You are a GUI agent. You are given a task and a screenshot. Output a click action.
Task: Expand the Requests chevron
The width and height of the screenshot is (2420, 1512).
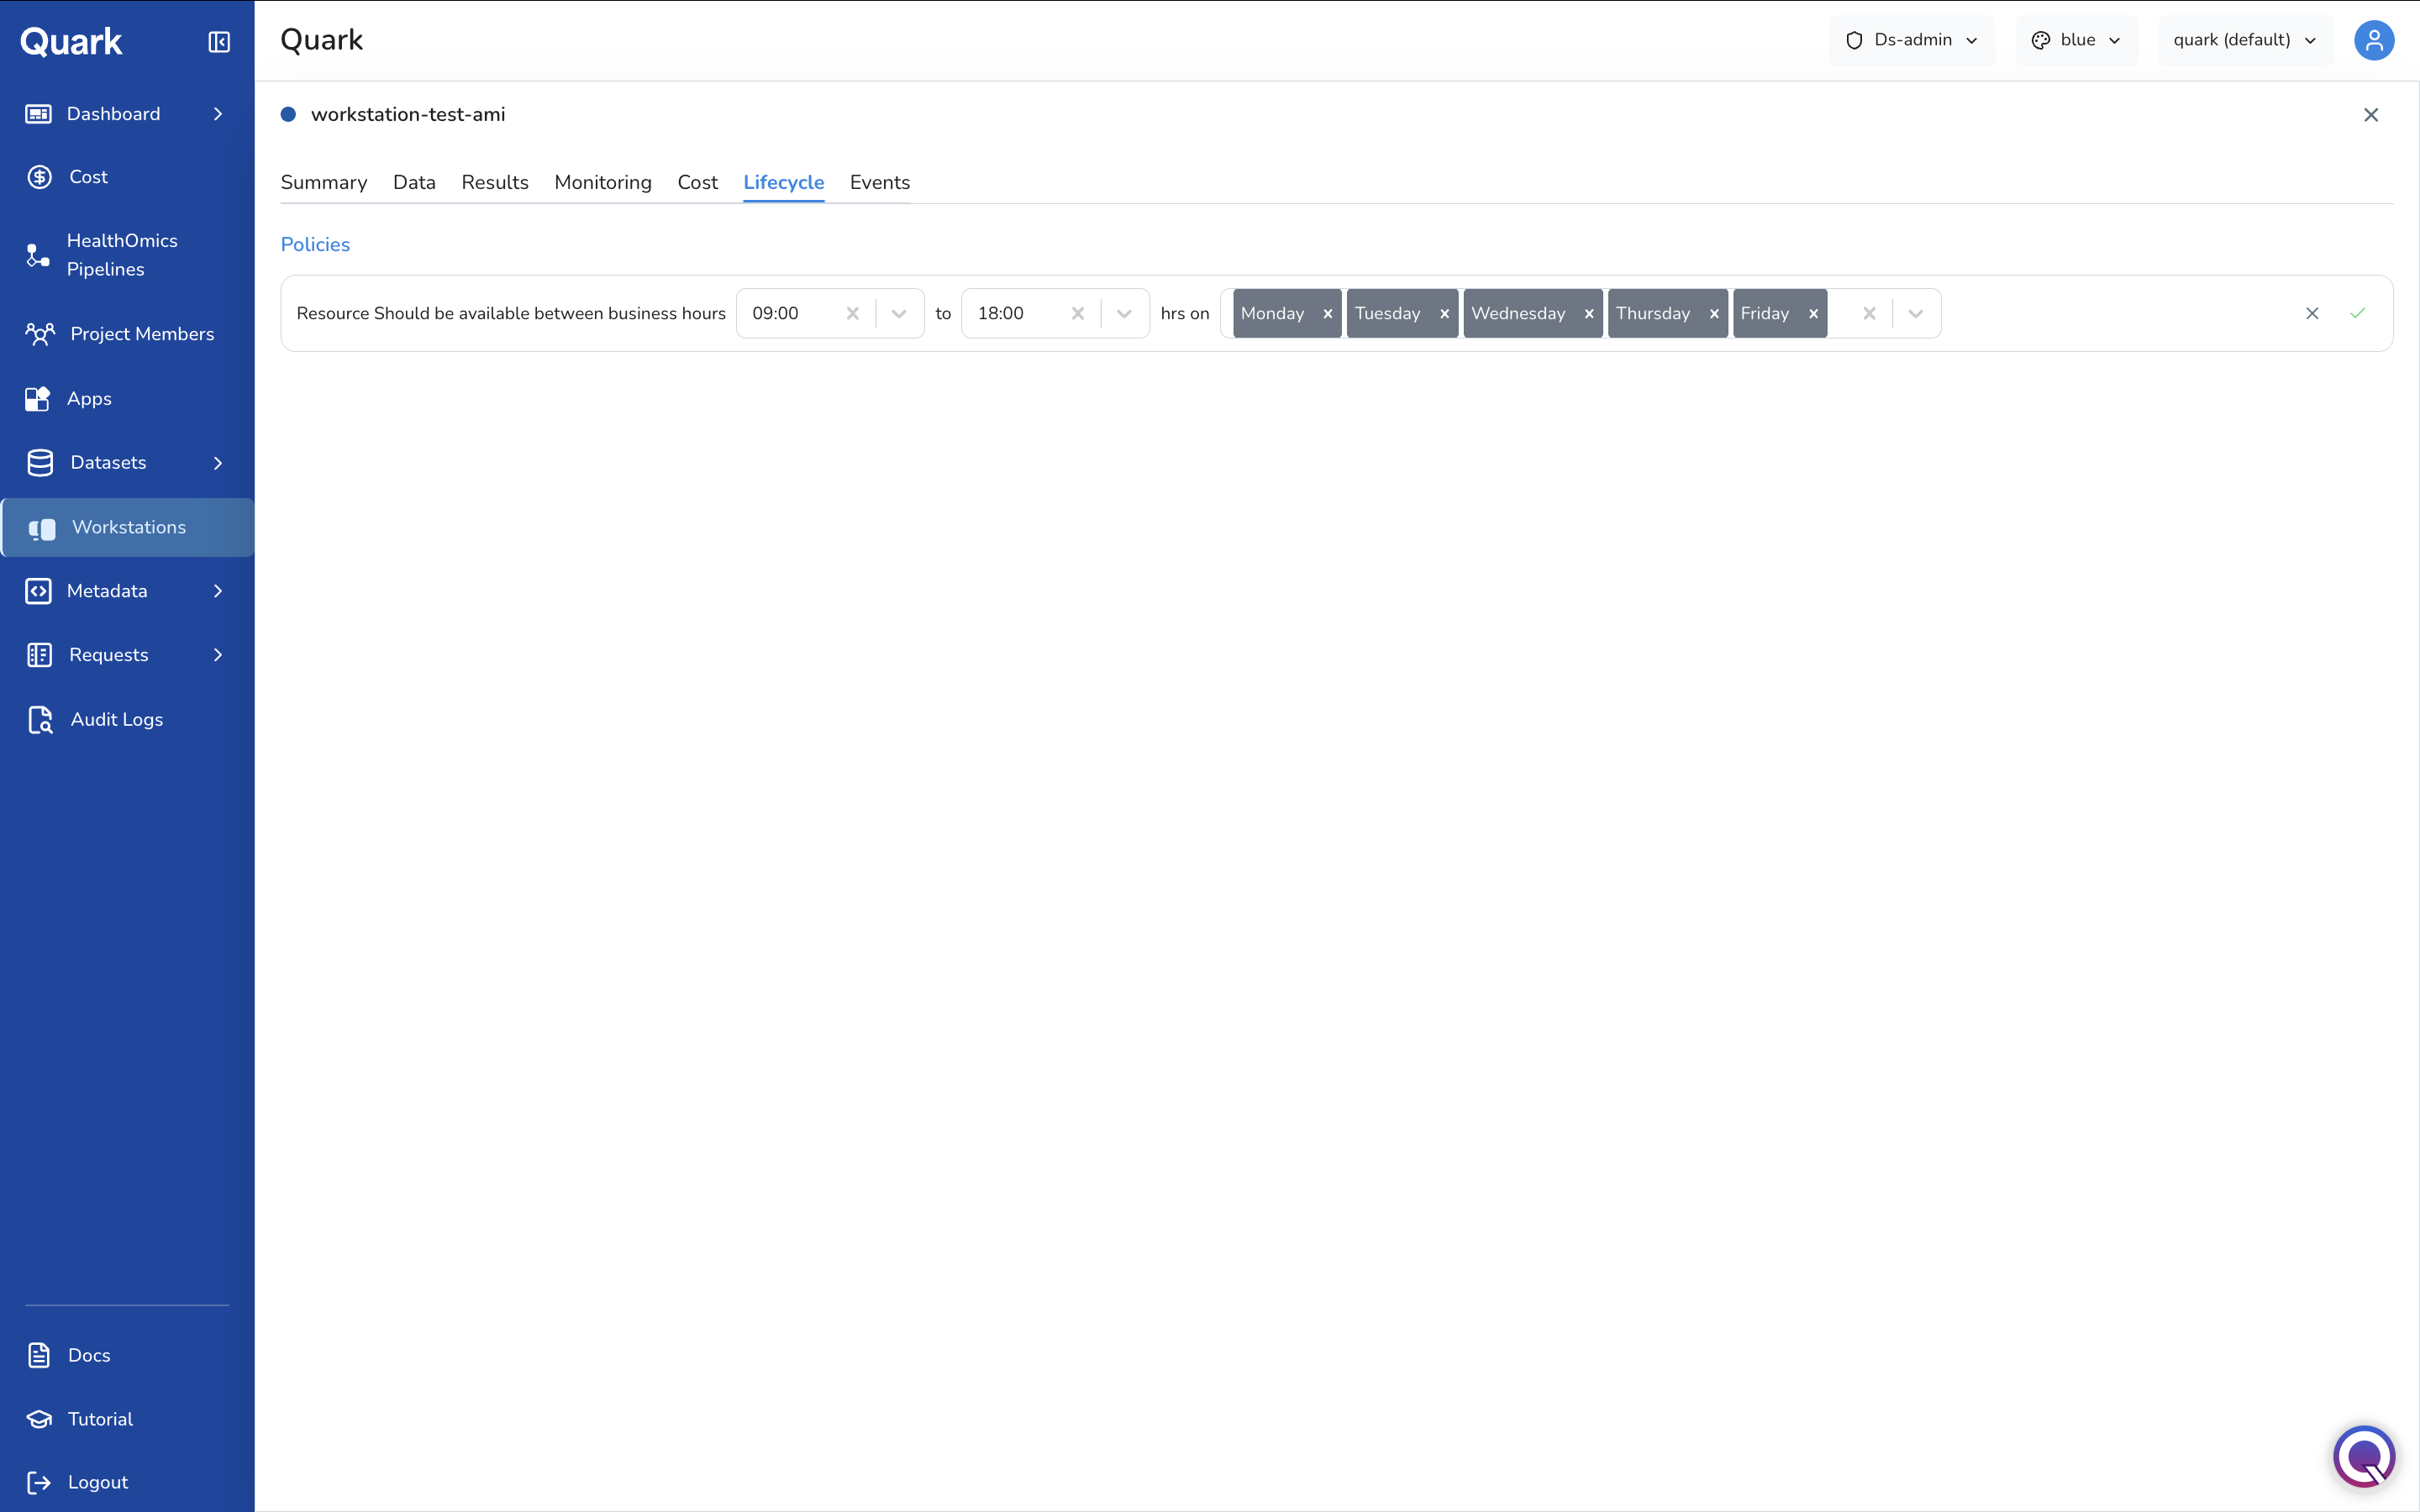(x=218, y=655)
